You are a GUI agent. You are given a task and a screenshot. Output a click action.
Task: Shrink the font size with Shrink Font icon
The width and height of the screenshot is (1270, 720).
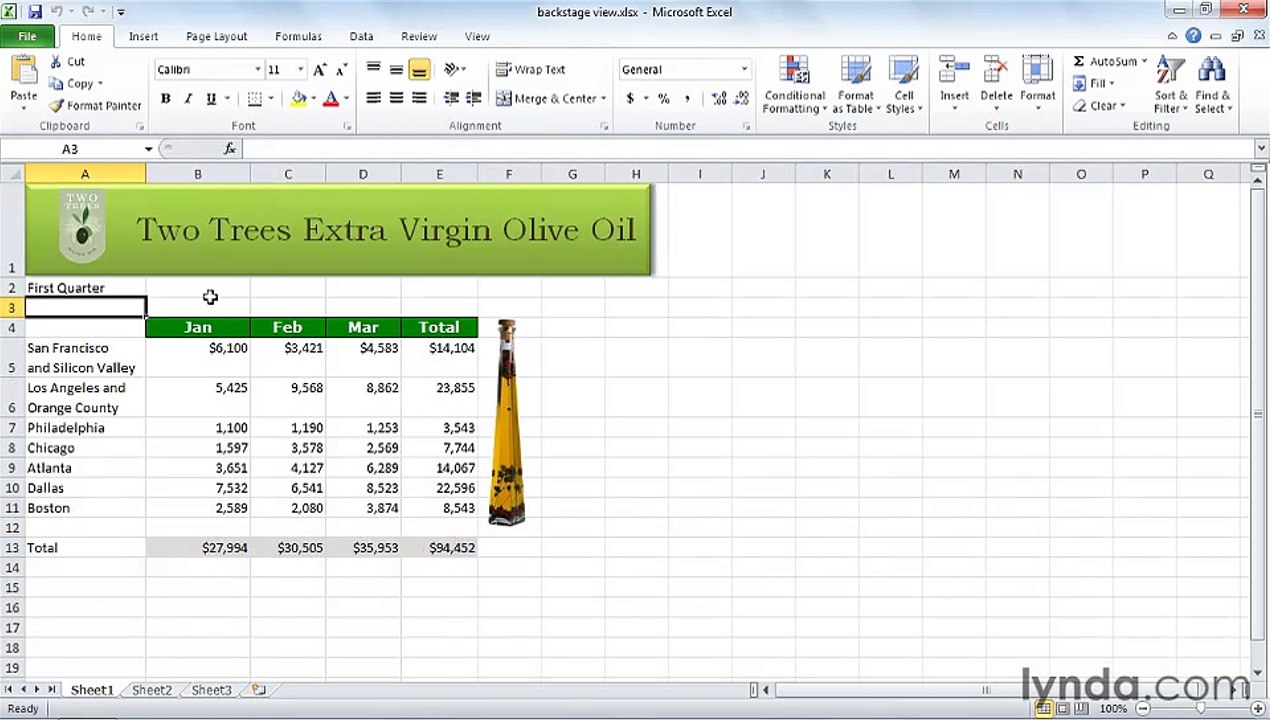341,70
